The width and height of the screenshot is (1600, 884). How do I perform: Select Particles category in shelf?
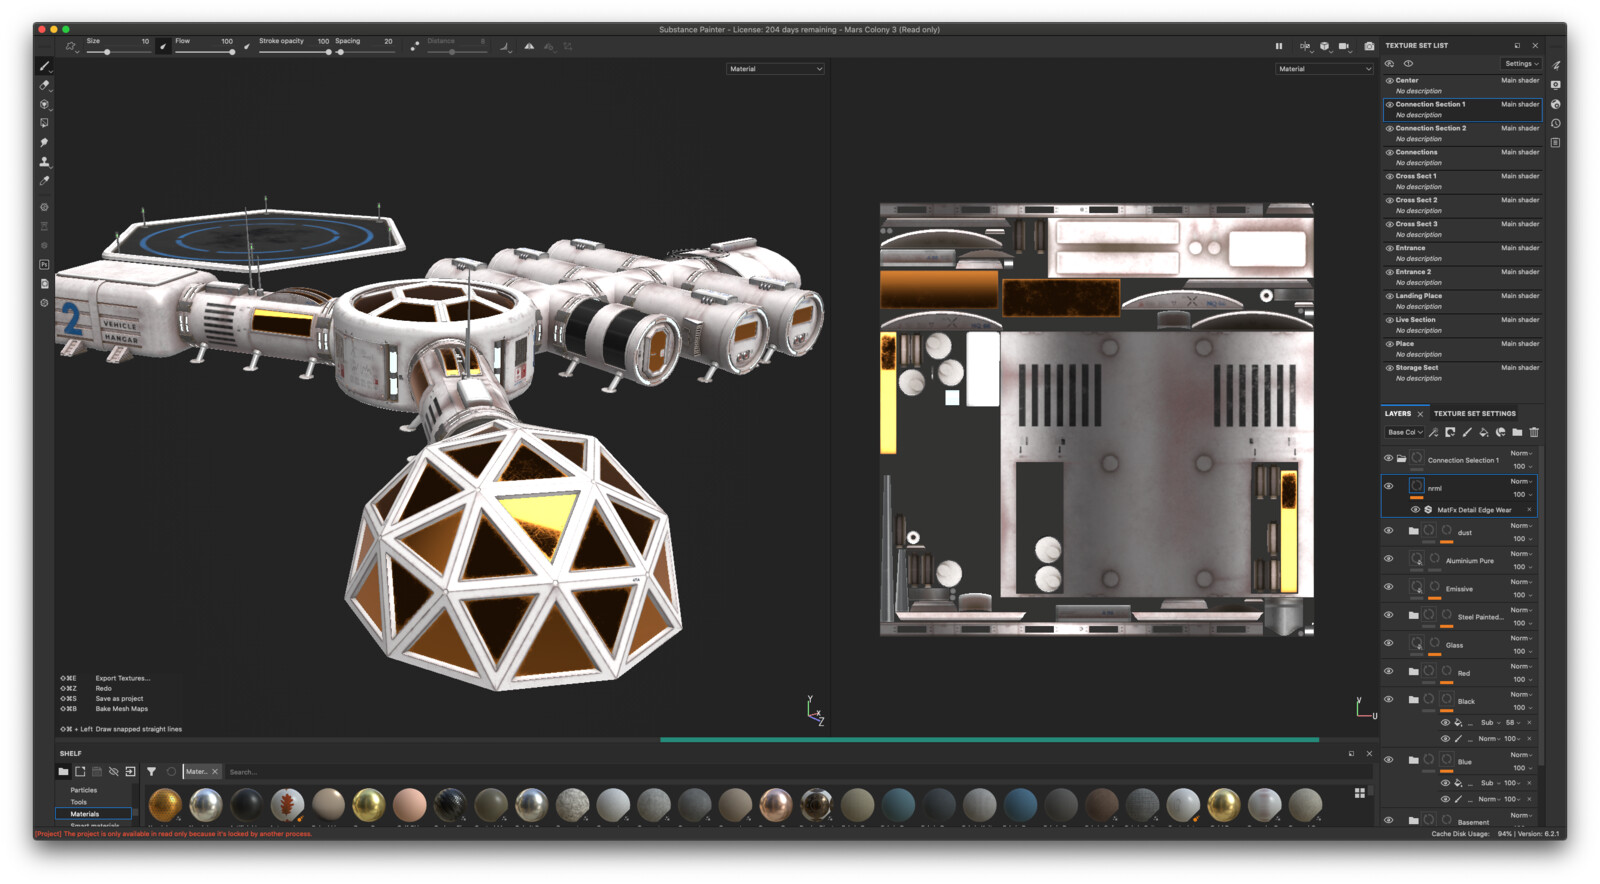coord(84,790)
